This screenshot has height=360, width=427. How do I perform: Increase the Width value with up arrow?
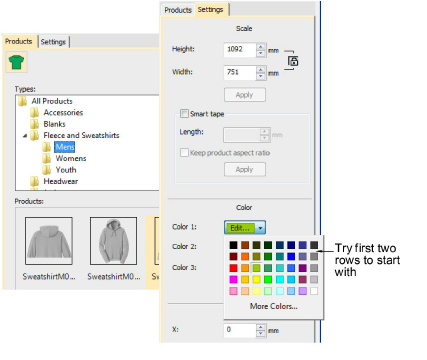261,69
